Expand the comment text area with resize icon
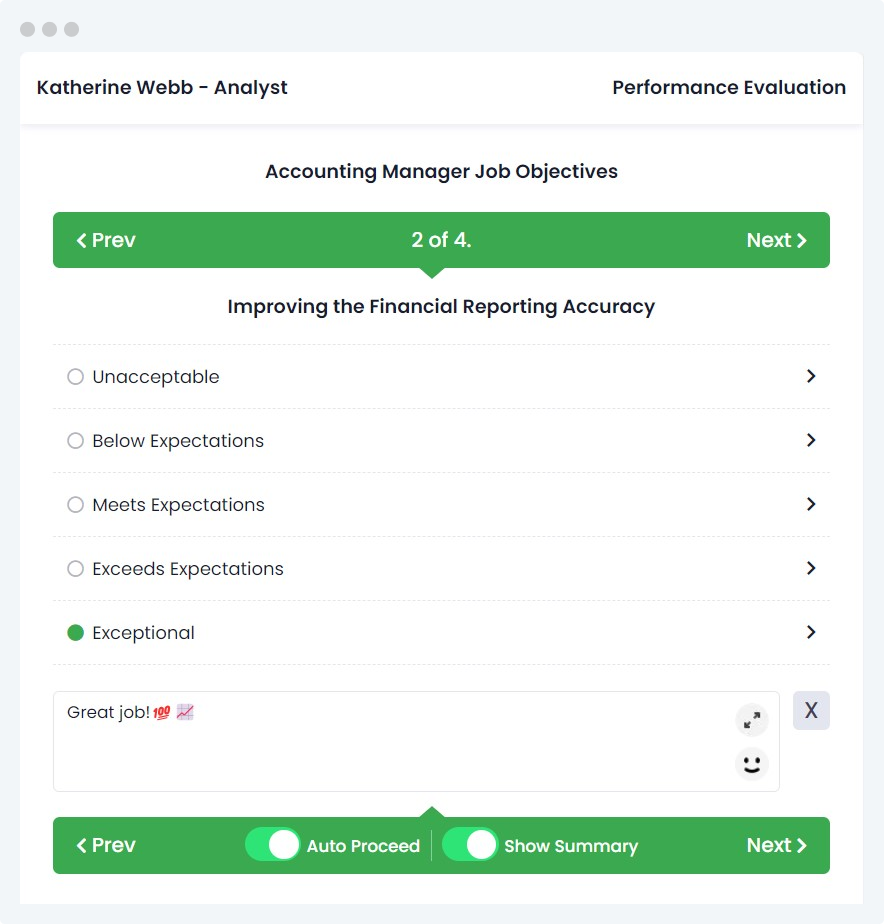Image resolution: width=884 pixels, height=924 pixels. (751, 720)
